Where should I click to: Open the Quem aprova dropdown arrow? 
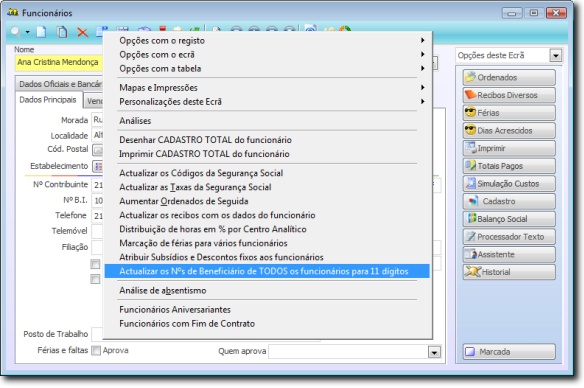tap(434, 352)
